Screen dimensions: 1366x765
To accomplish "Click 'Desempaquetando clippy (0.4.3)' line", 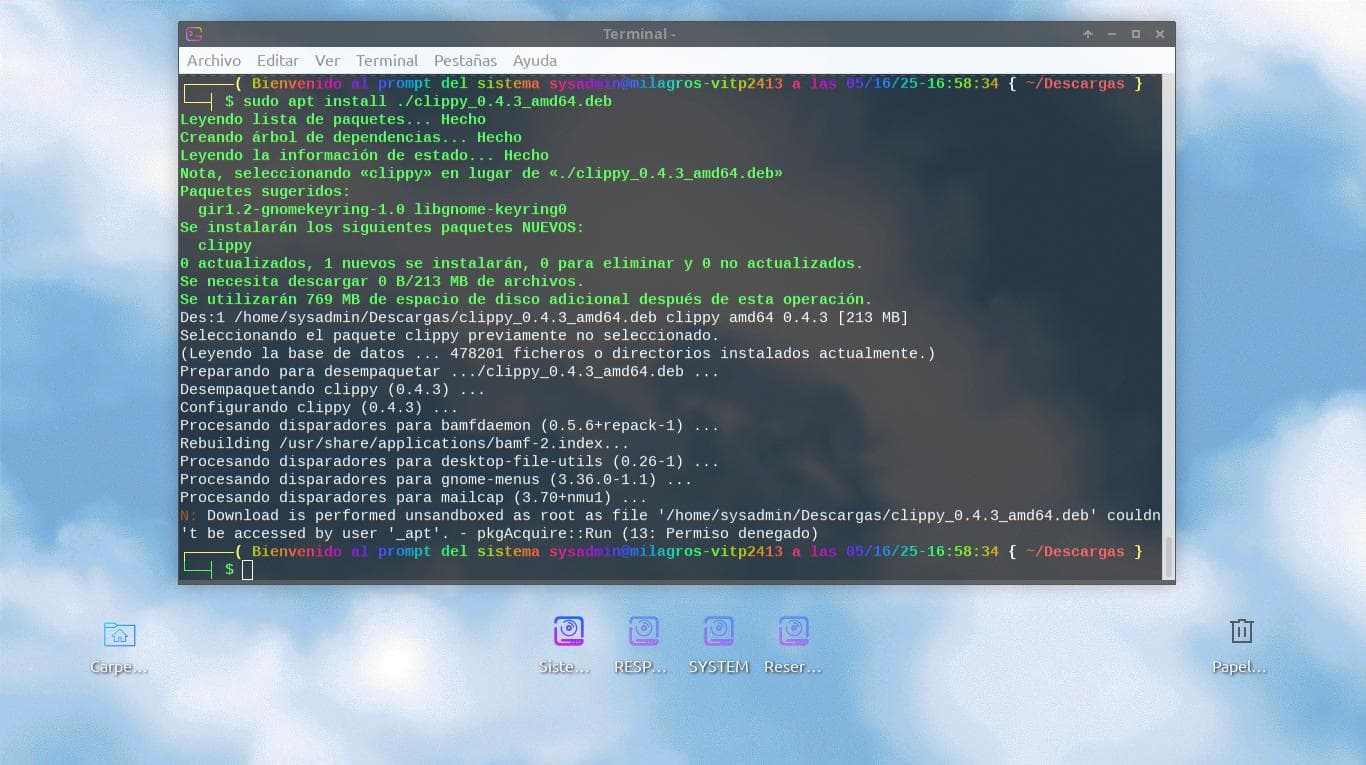I will pyautogui.click(x=333, y=389).
